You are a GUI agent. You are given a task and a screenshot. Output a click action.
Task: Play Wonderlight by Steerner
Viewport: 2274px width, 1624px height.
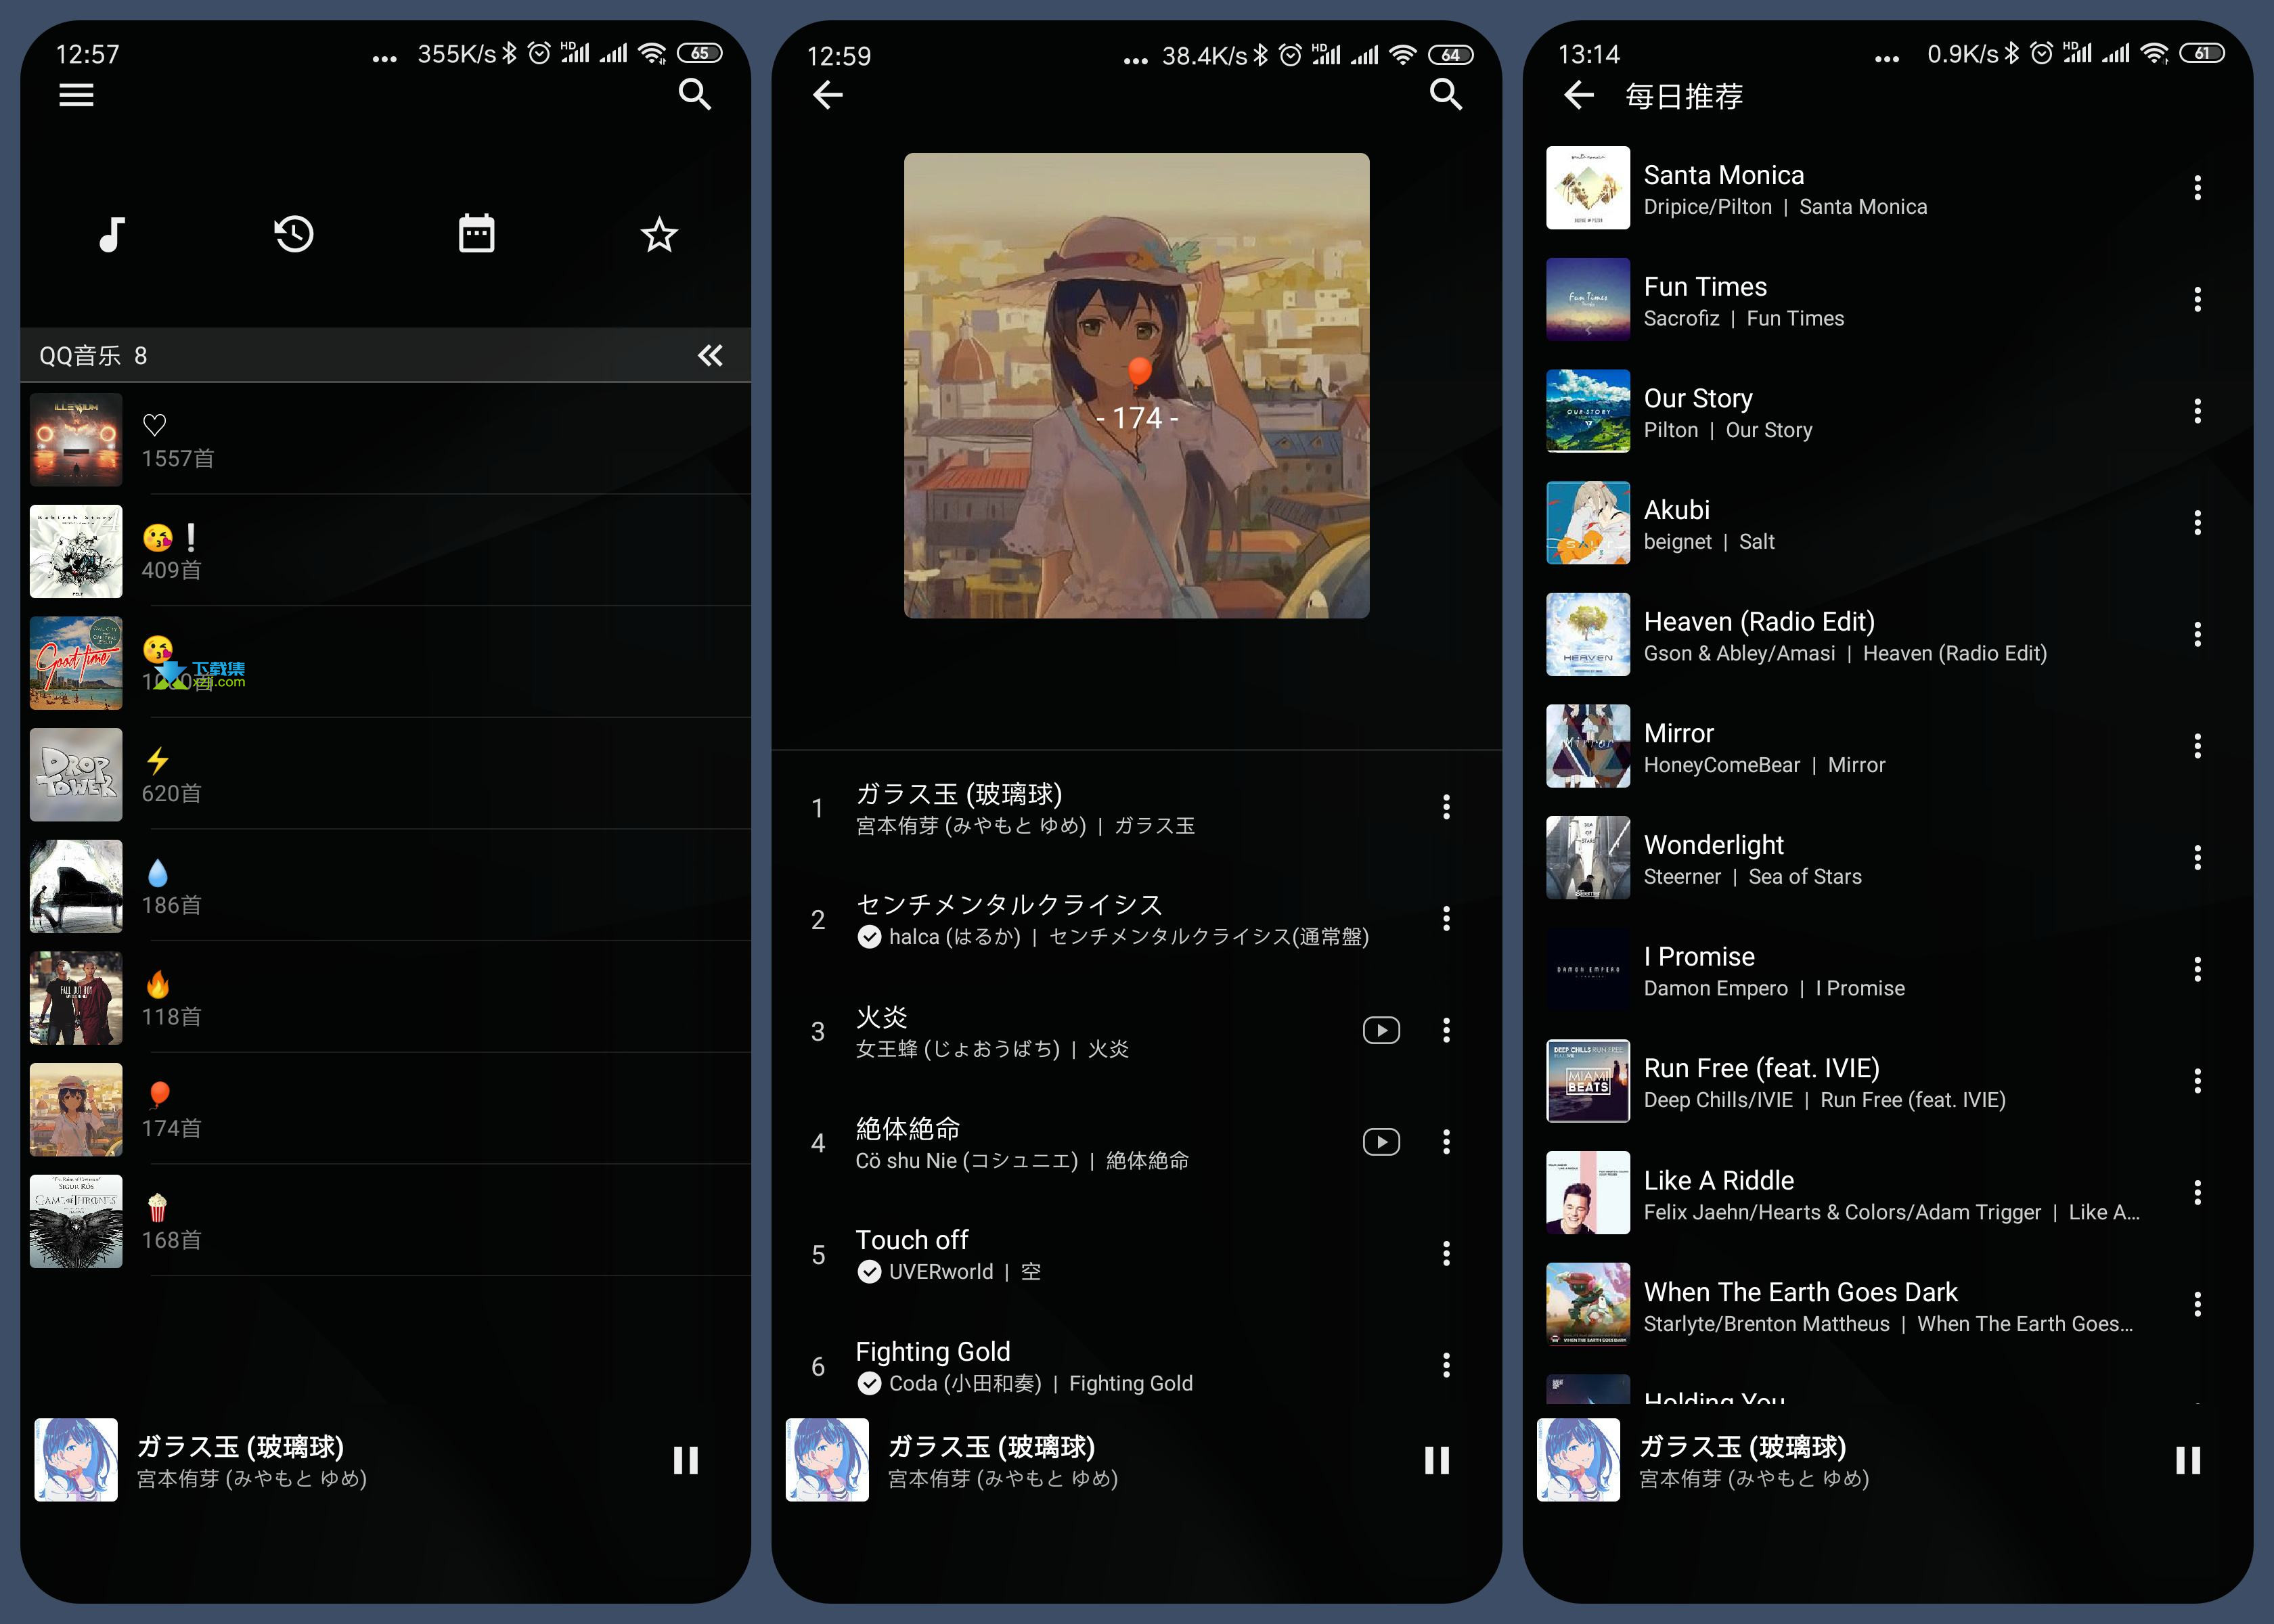1888,858
